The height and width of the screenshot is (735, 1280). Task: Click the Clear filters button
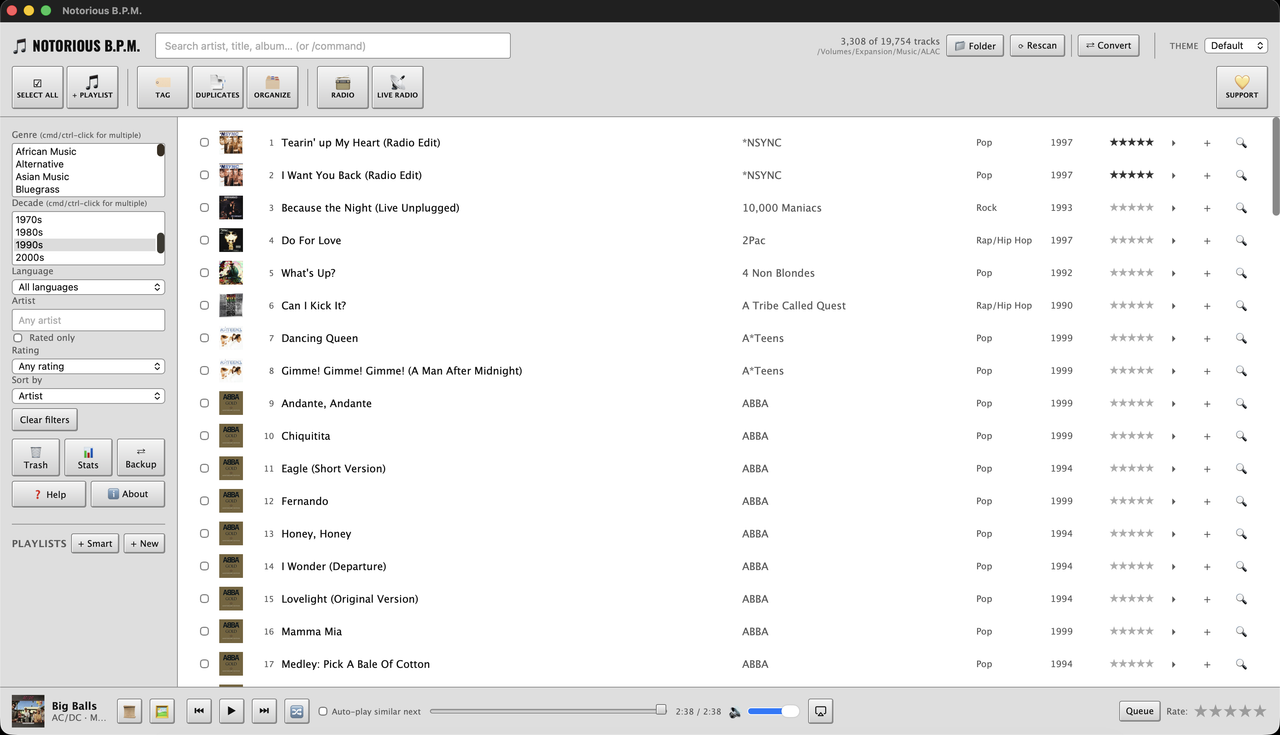45,420
